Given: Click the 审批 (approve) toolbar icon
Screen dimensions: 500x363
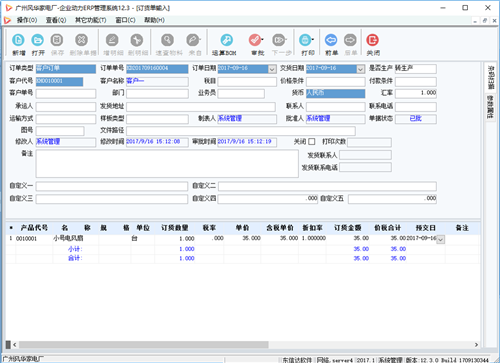Looking at the screenshot, I should tap(255, 40).
